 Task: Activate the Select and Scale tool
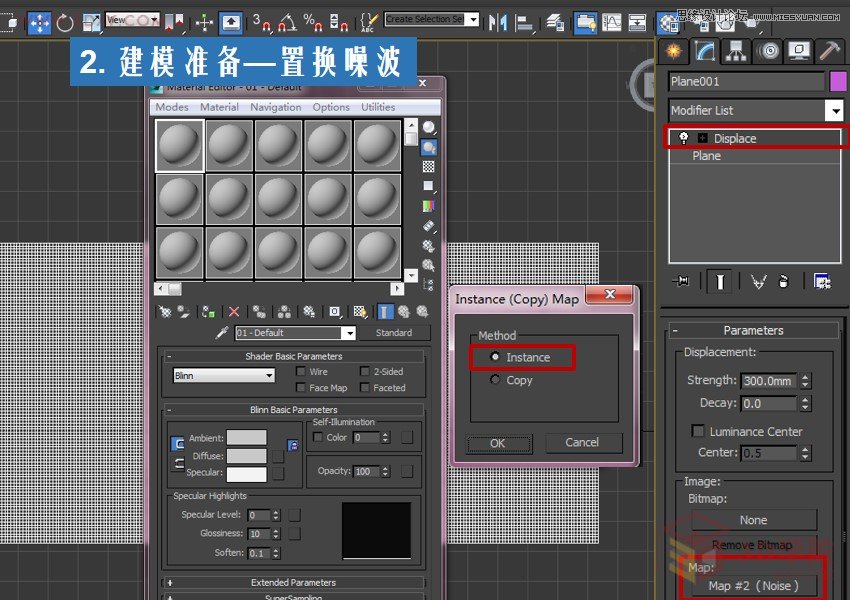click(x=92, y=23)
